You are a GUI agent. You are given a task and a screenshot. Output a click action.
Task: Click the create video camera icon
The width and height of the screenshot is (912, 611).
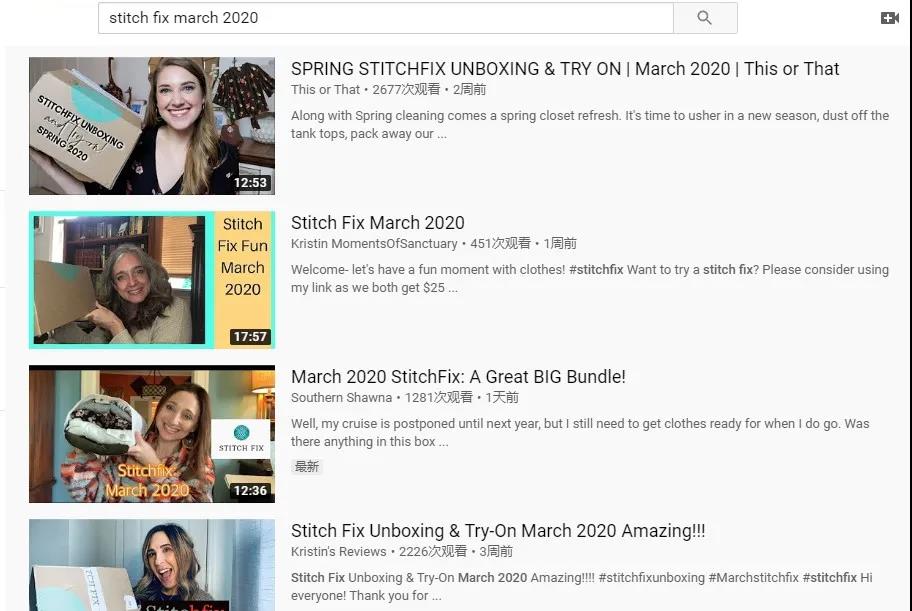[x=889, y=18]
